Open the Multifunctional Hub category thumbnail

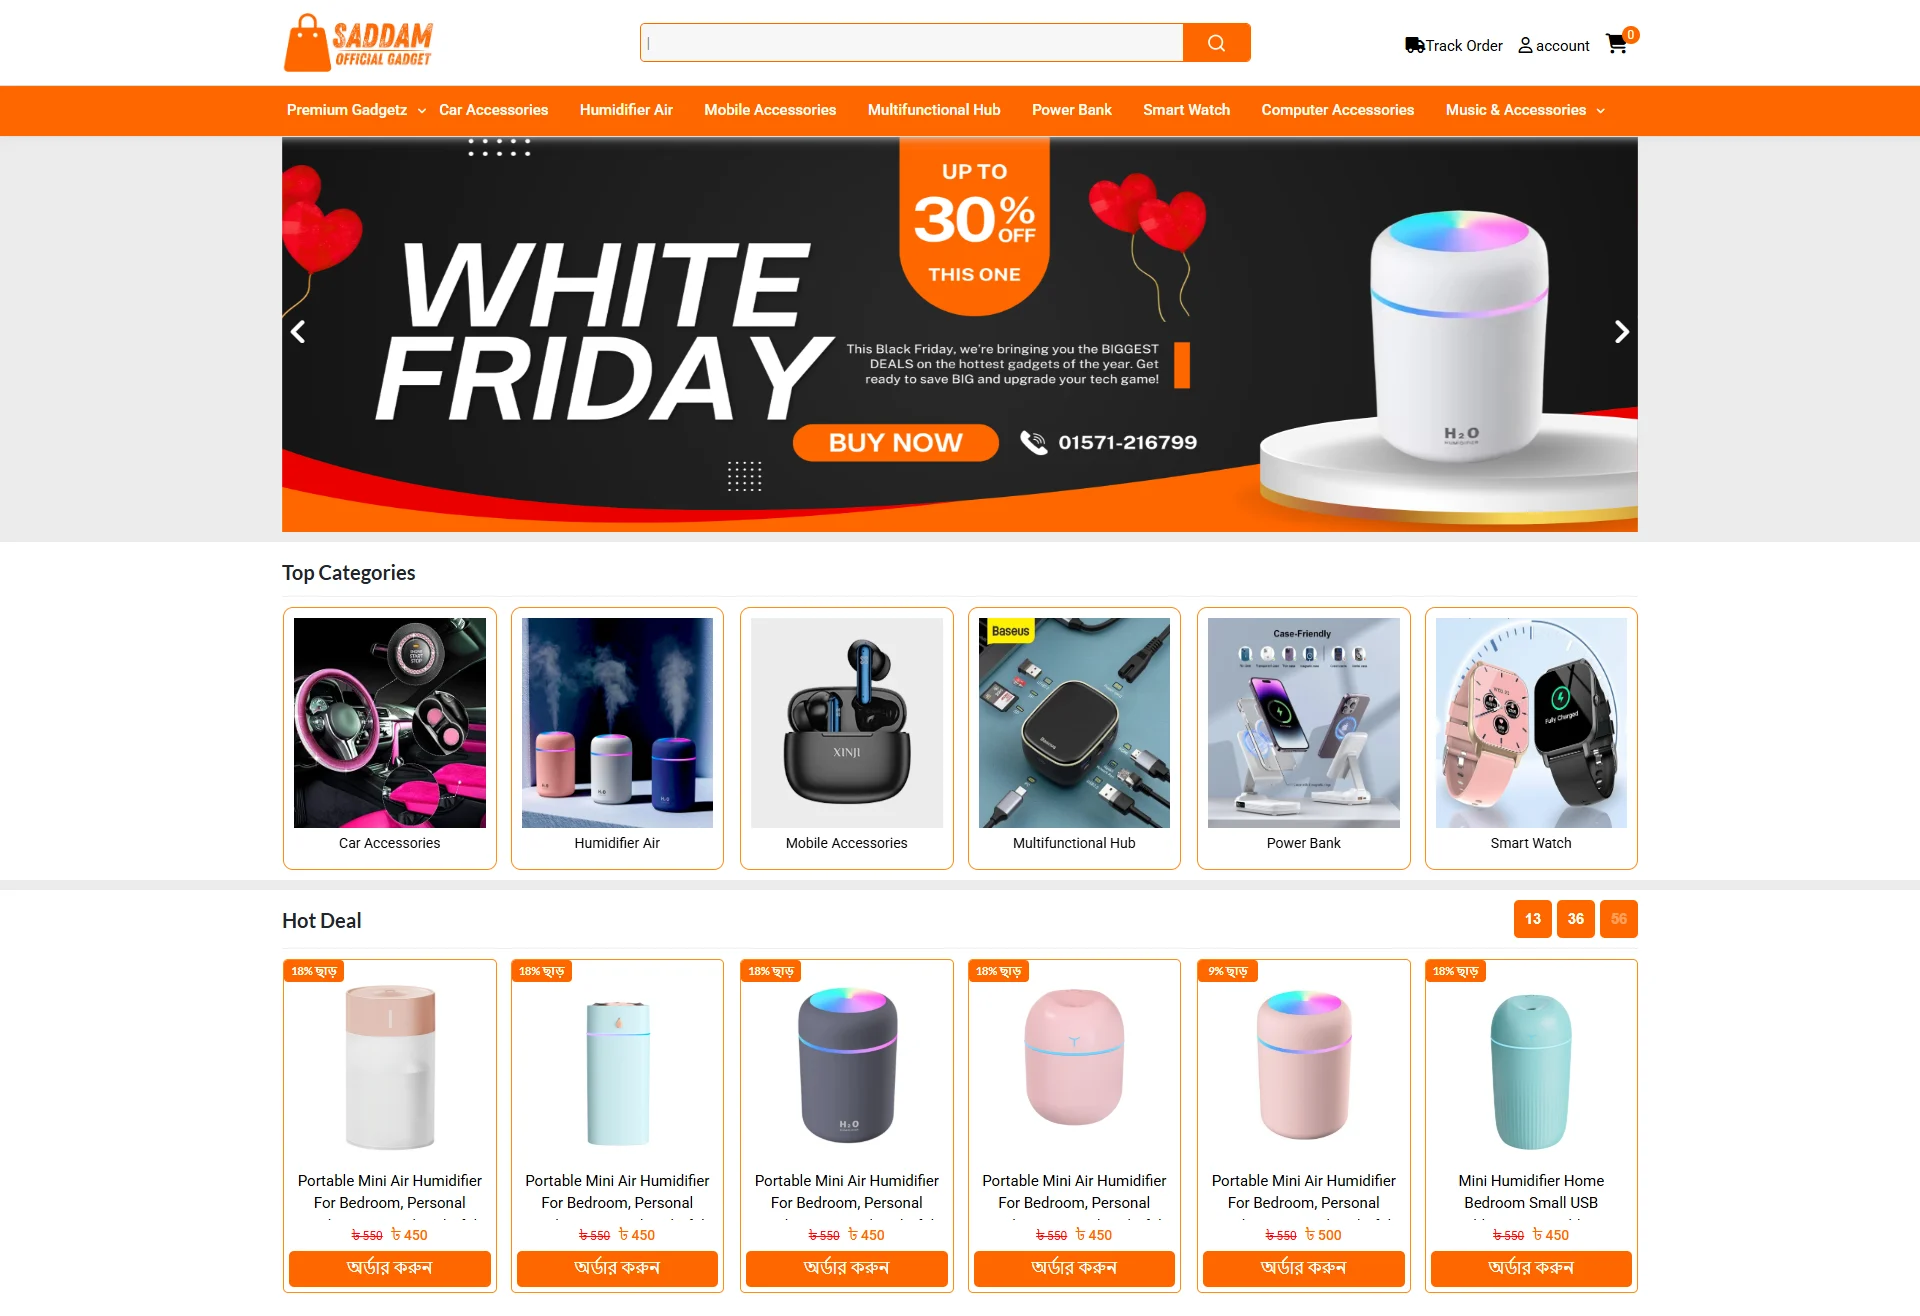click(x=1074, y=723)
